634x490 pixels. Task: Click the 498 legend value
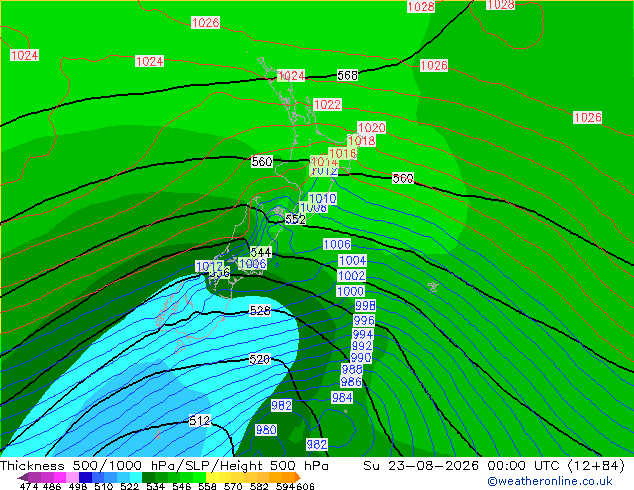click(x=77, y=486)
